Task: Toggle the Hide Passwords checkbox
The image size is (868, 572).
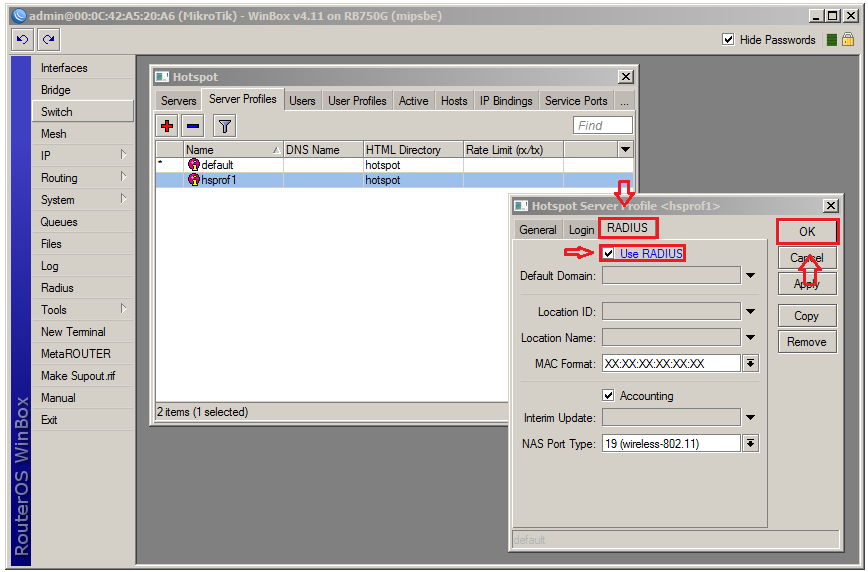Action: [x=728, y=40]
